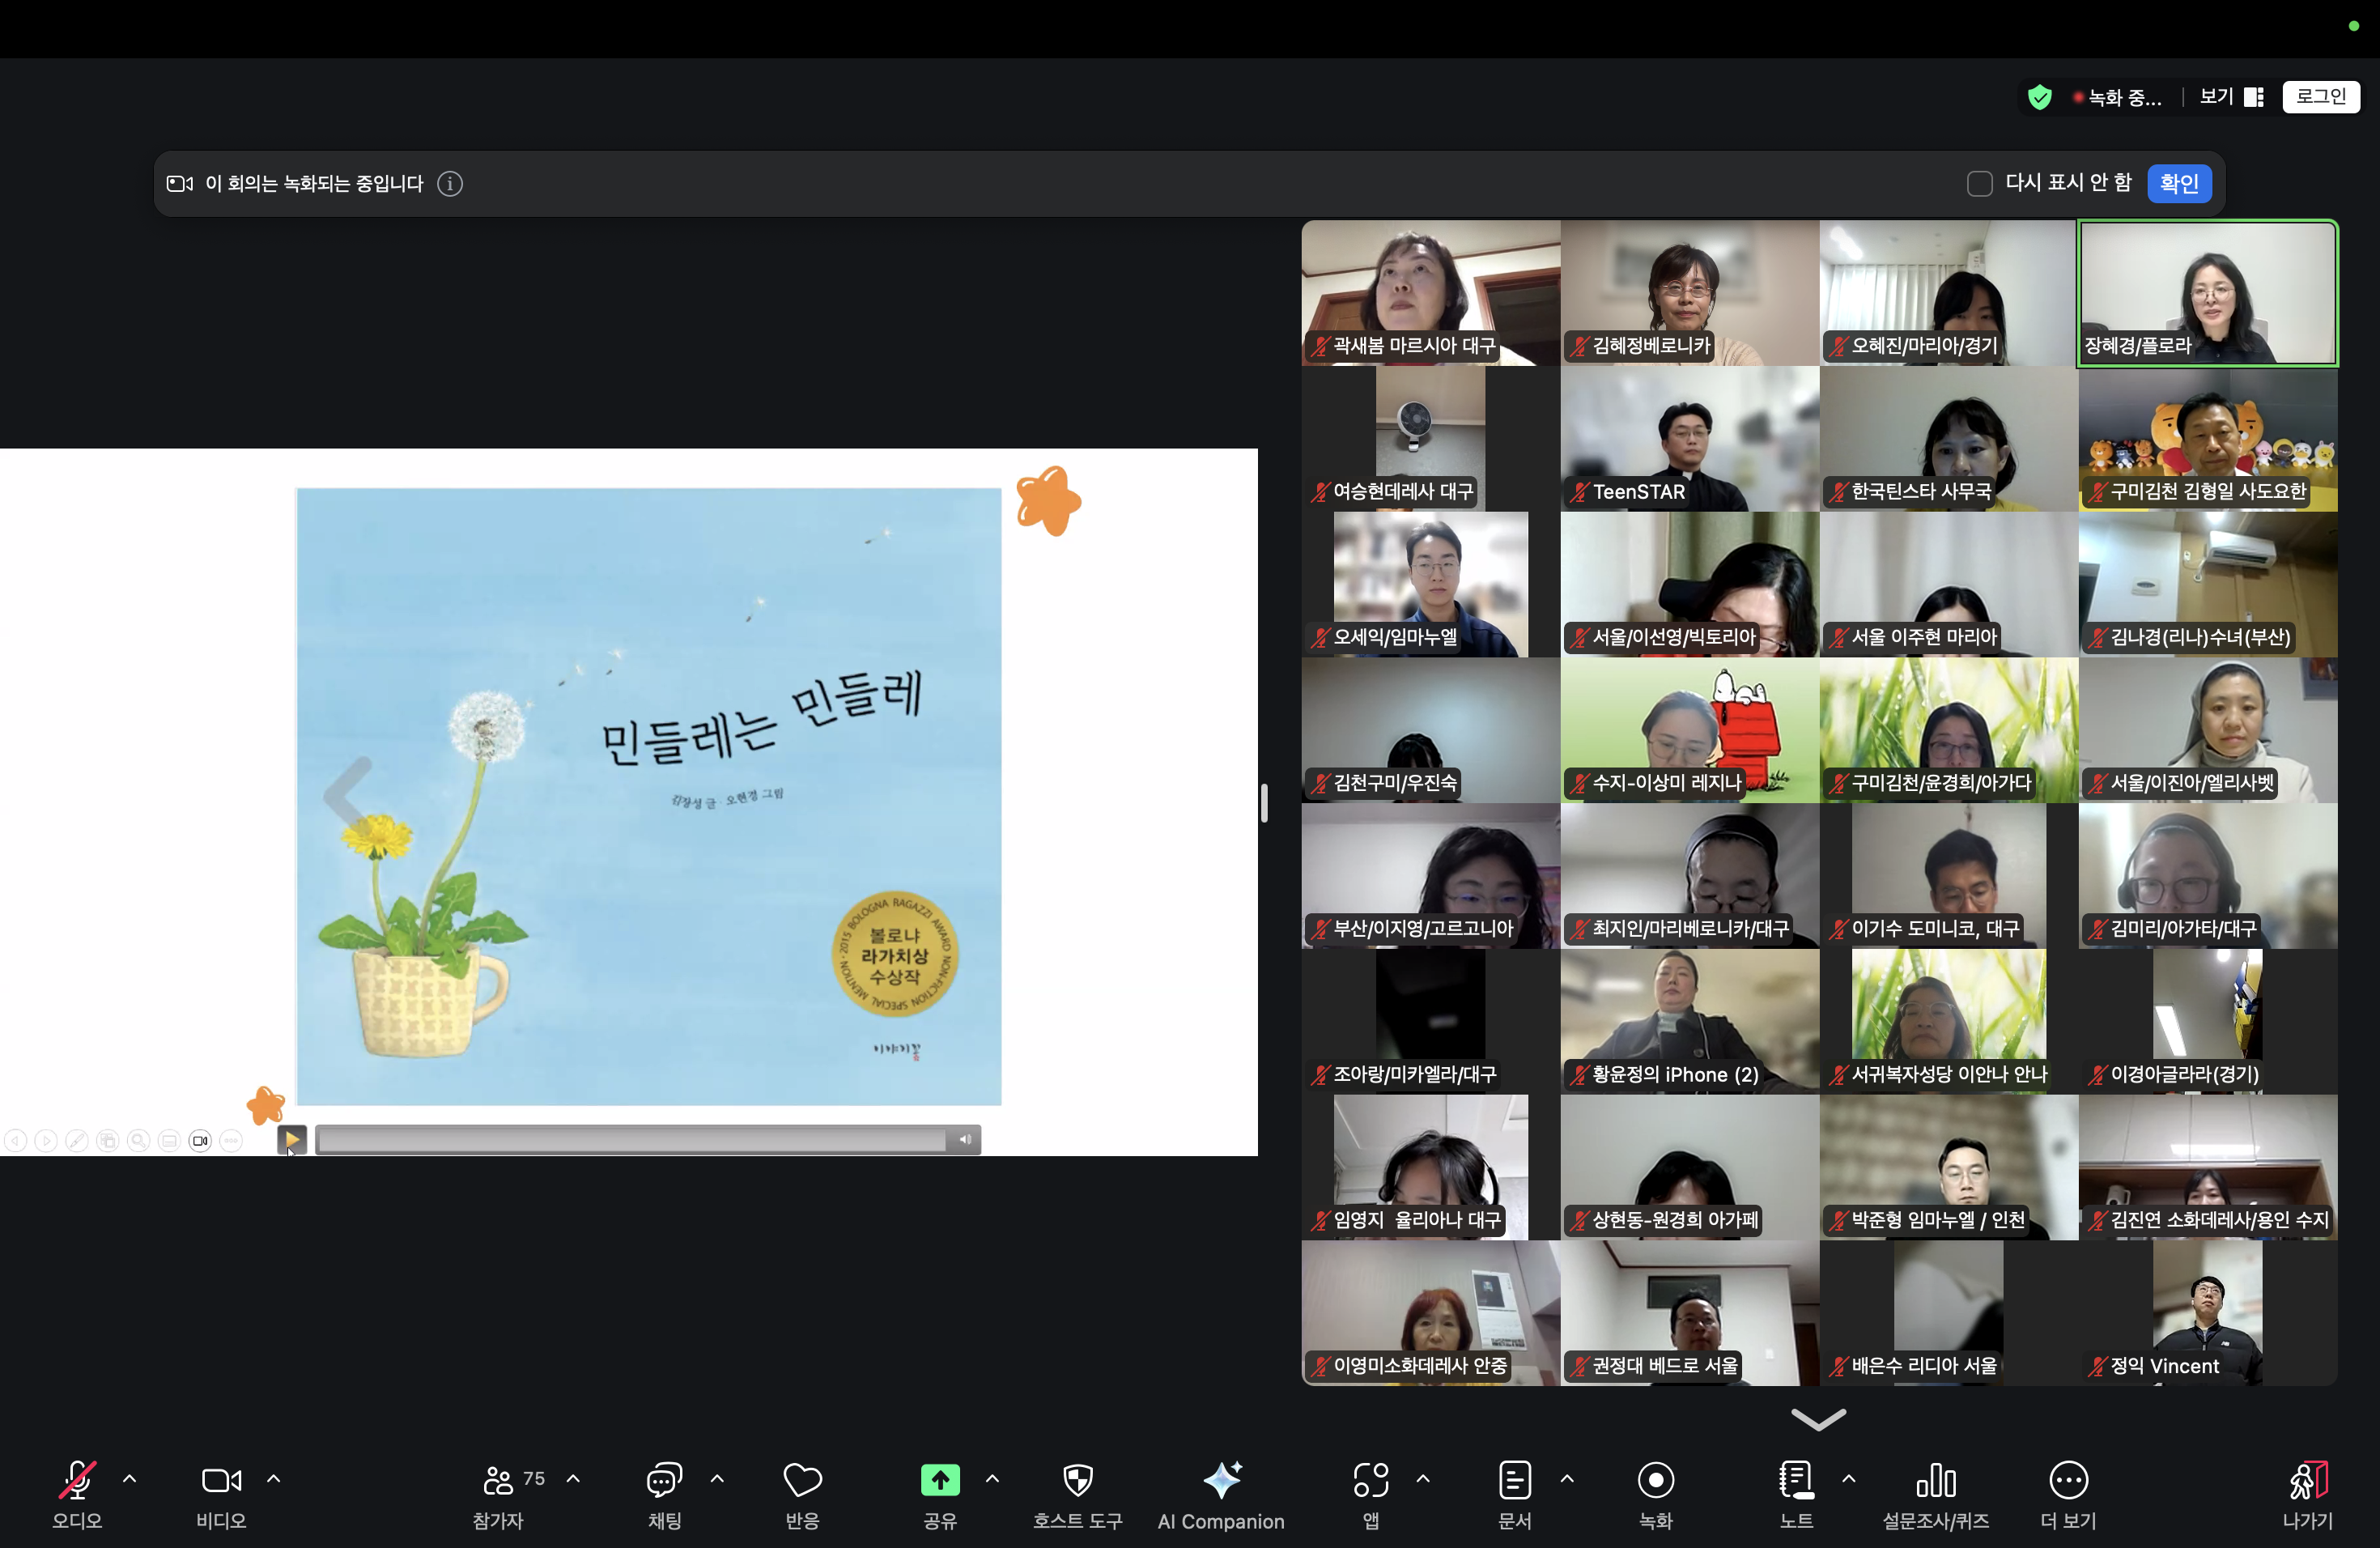
Task: Click the speaker volume icon on the media bar
Action: 965,1139
